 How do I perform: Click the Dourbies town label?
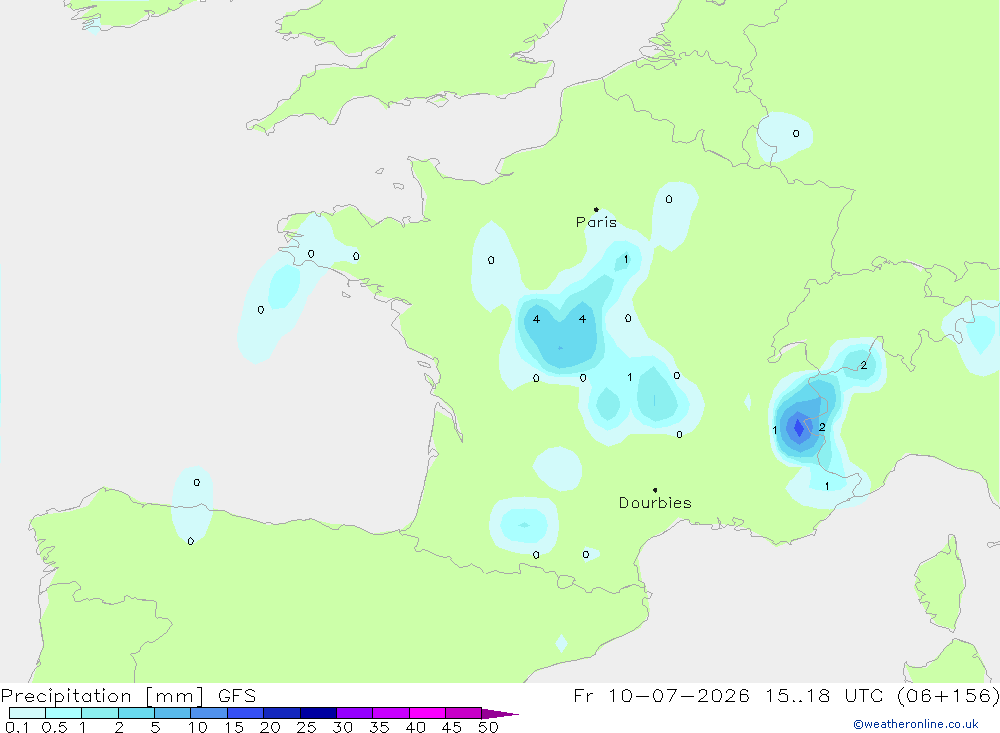pyautogui.click(x=655, y=503)
